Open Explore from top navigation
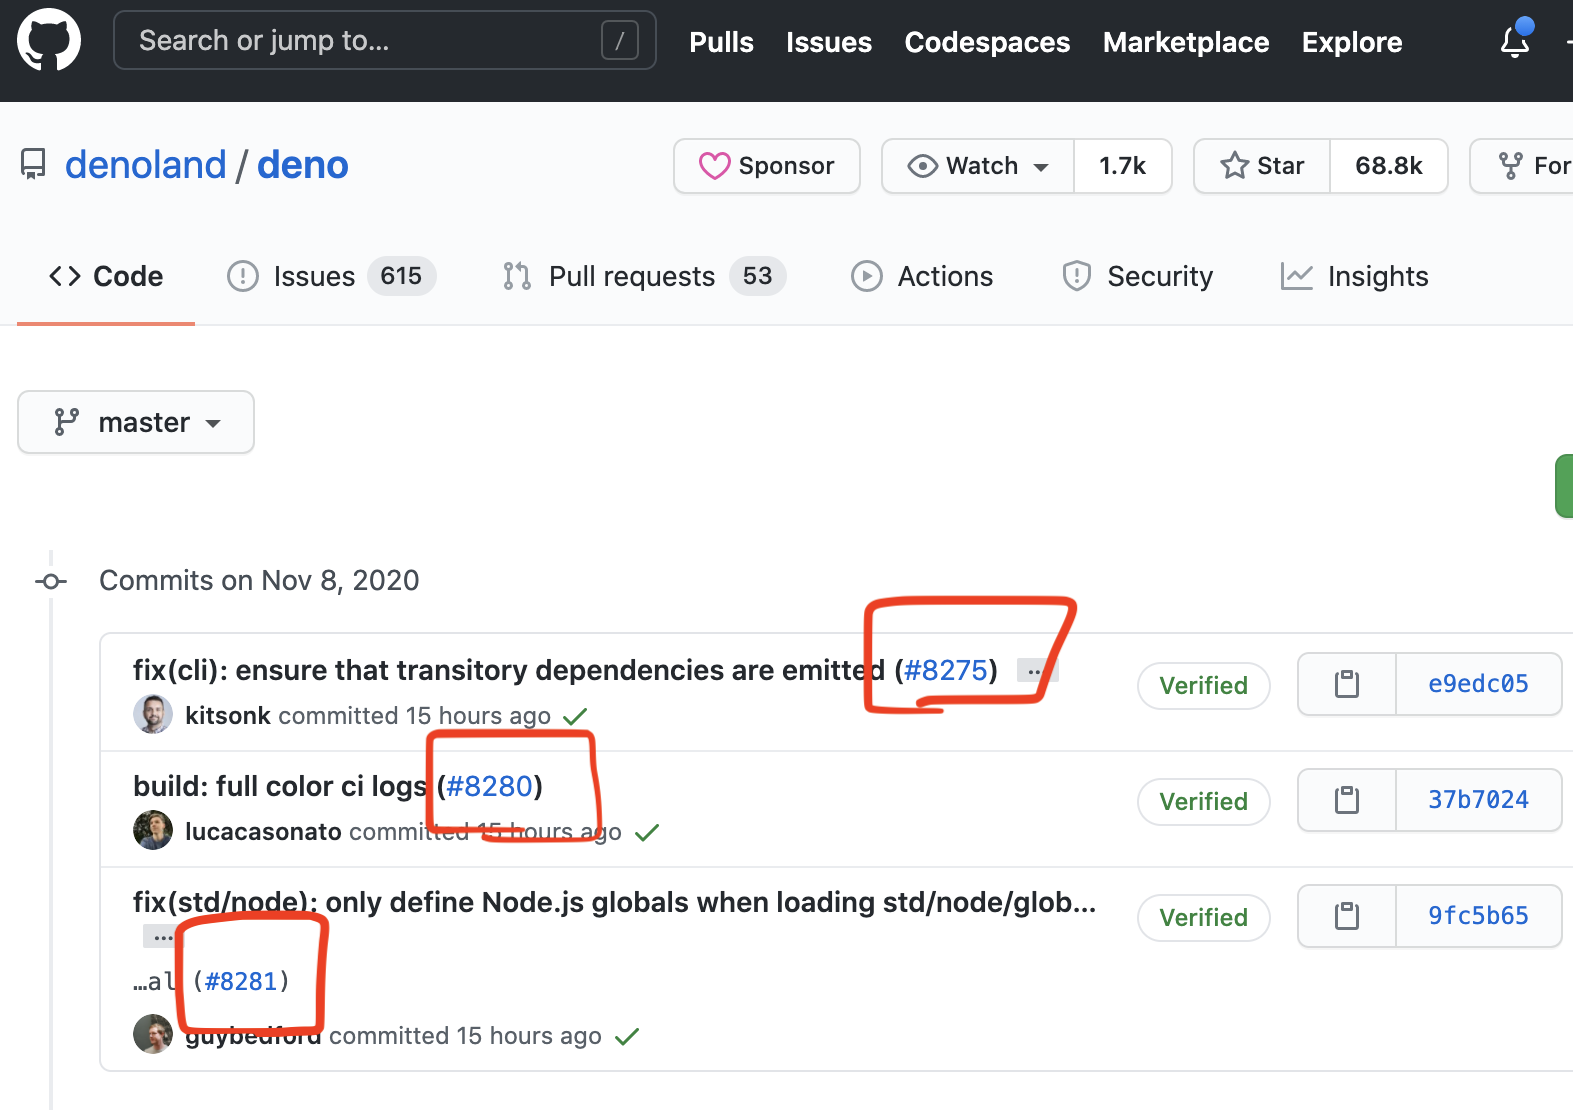 coord(1352,42)
